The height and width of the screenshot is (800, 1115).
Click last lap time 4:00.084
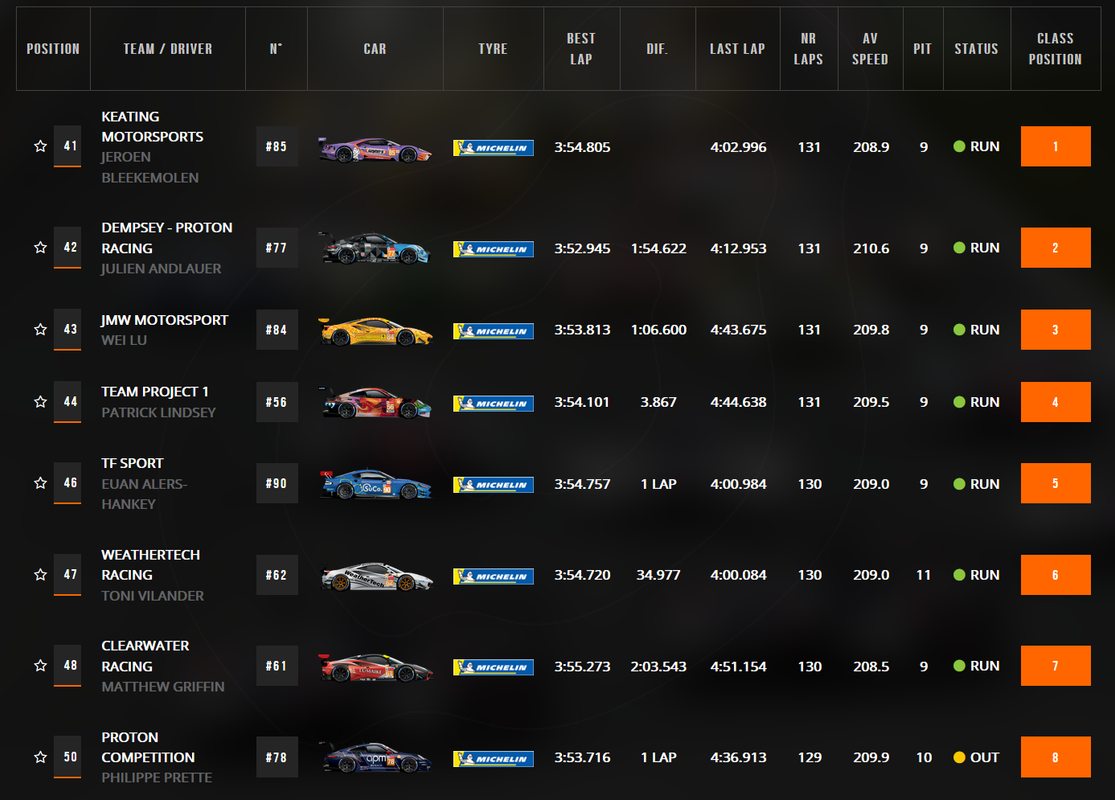click(738, 575)
